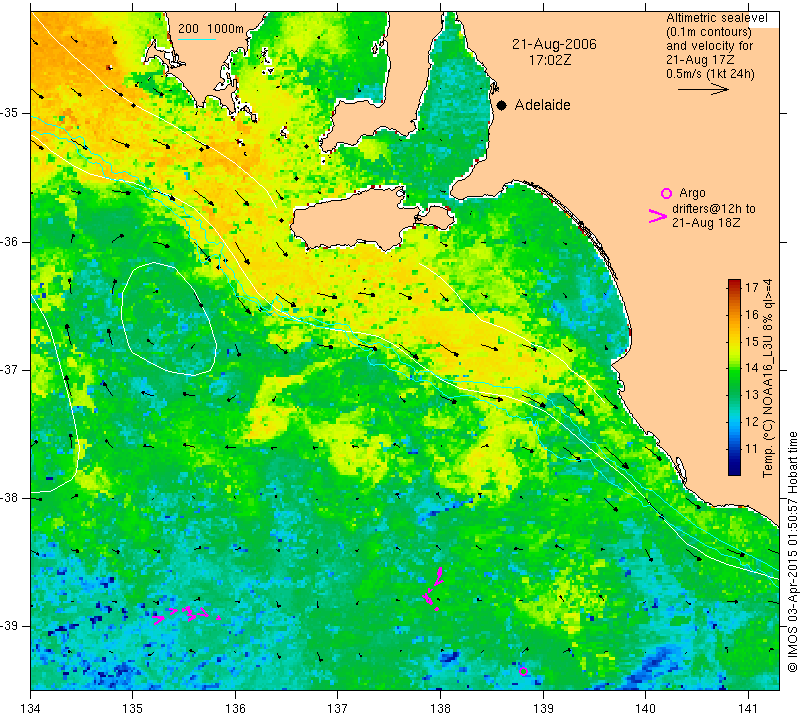Click the magenta Argo circle near 139E
The width and height of the screenshot is (800, 720).
tap(523, 671)
